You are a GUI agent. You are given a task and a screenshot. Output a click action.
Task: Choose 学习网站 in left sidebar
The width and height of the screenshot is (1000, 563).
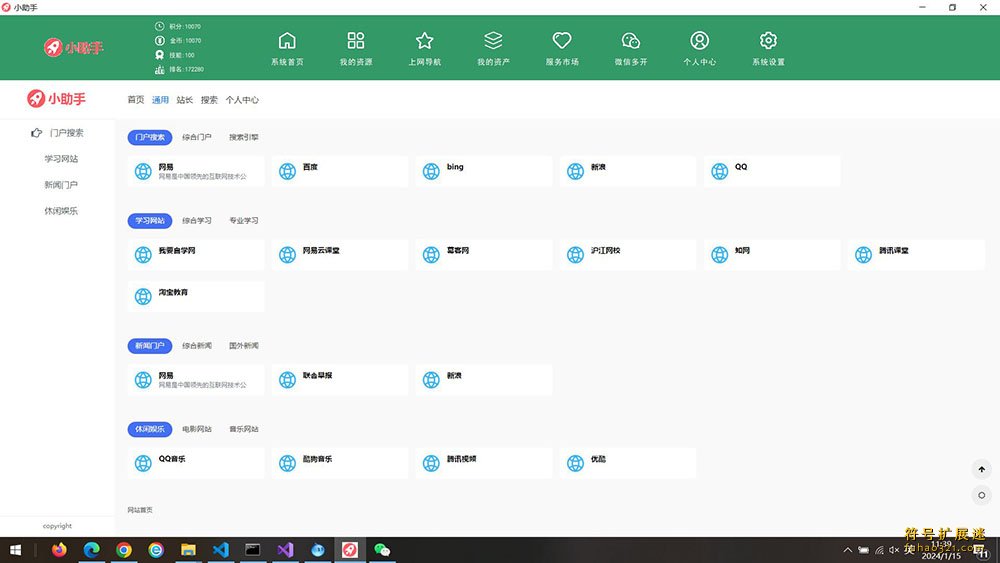tap(61, 159)
